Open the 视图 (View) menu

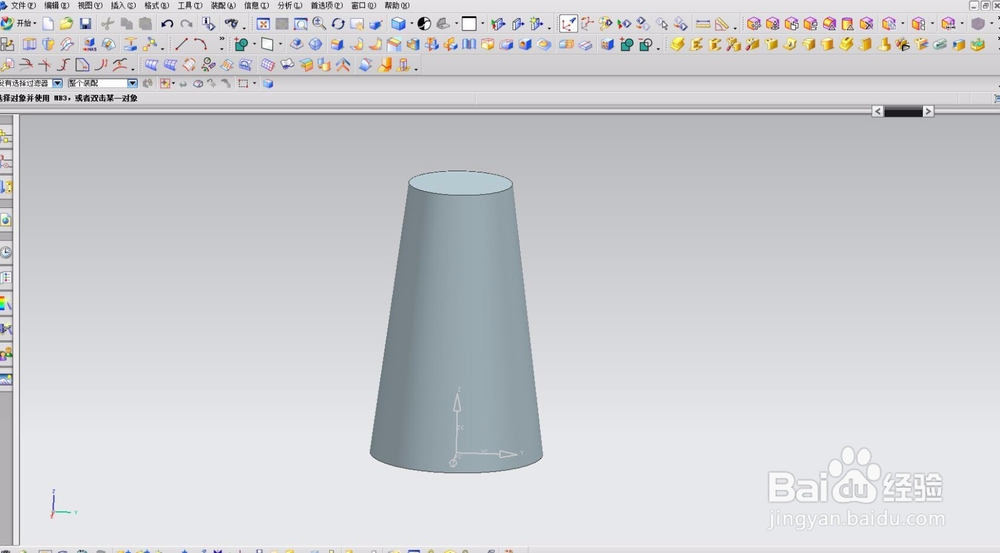[90, 6]
